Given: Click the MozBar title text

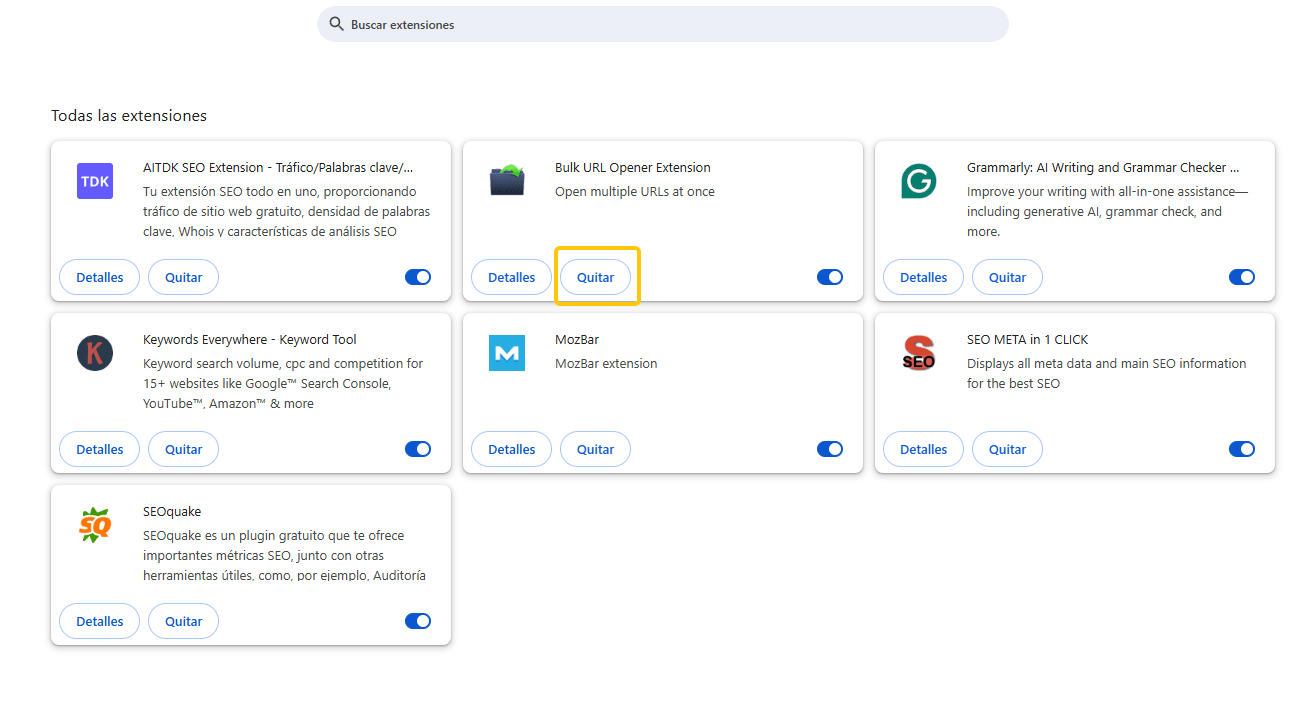Looking at the screenshot, I should [577, 339].
